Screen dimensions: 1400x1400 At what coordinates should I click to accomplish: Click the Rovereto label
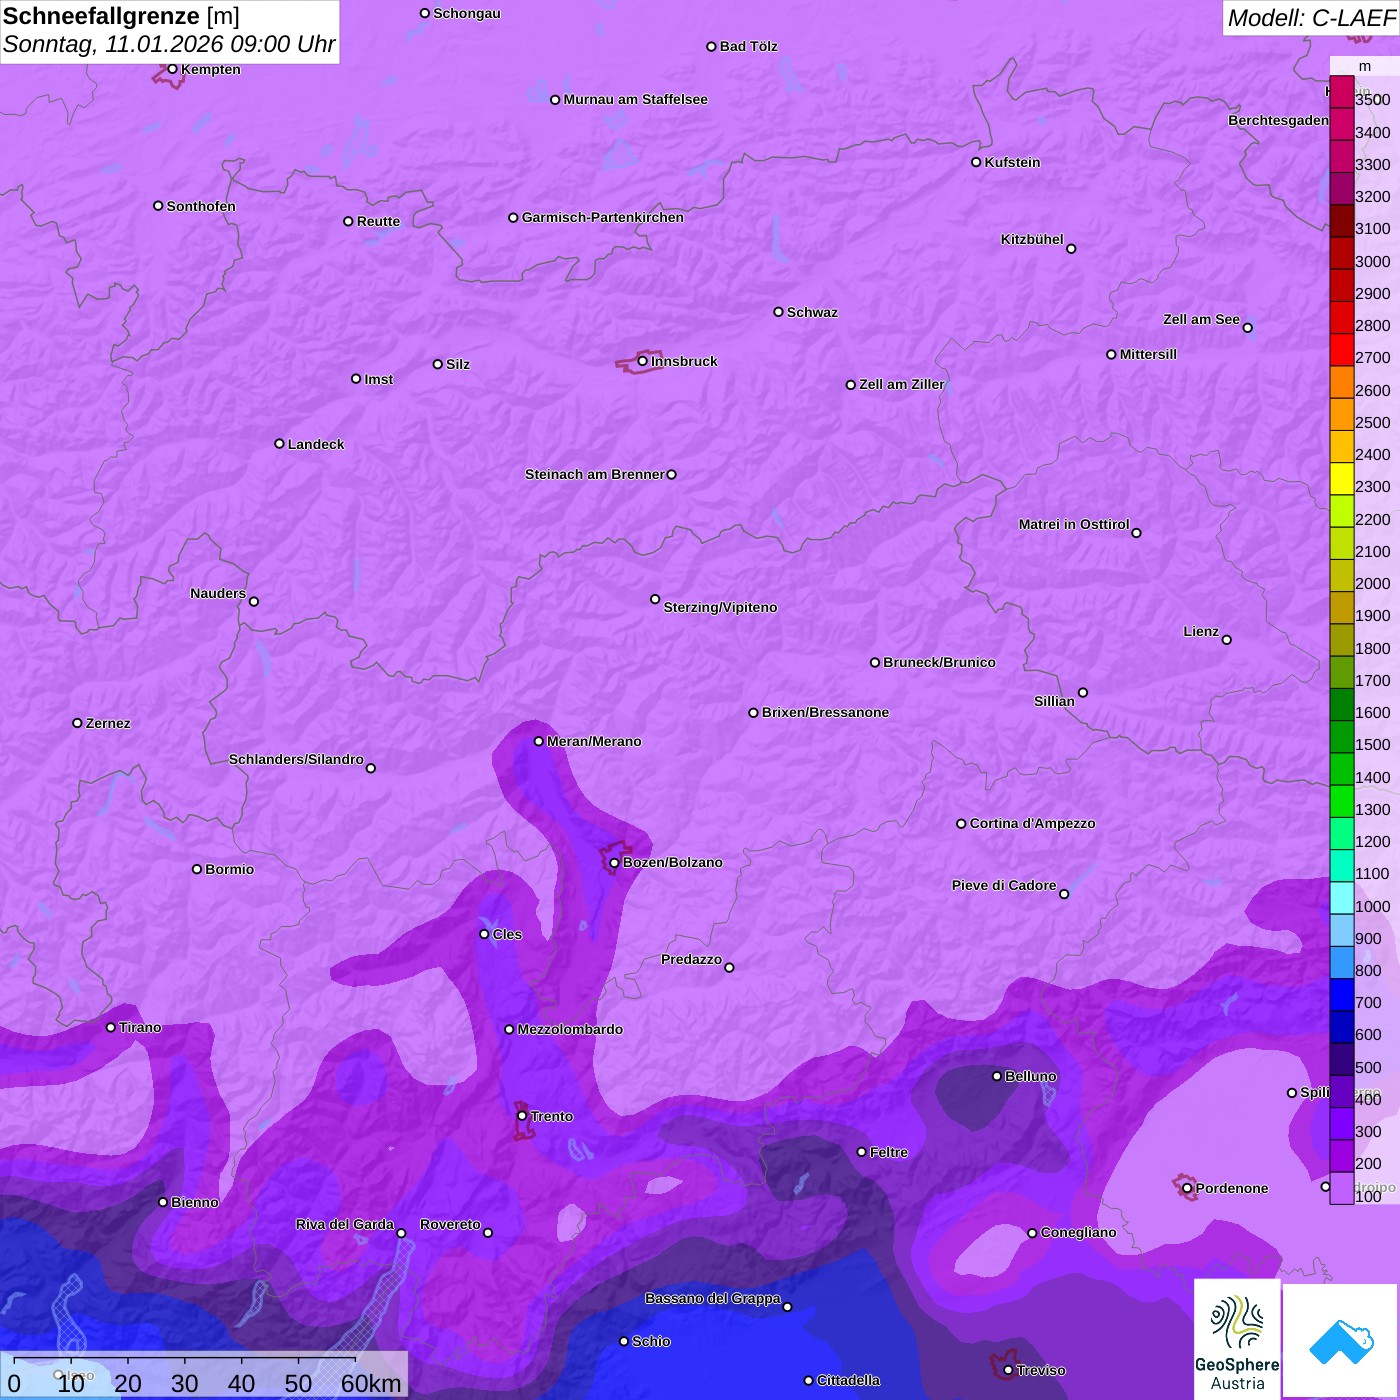pos(450,1224)
